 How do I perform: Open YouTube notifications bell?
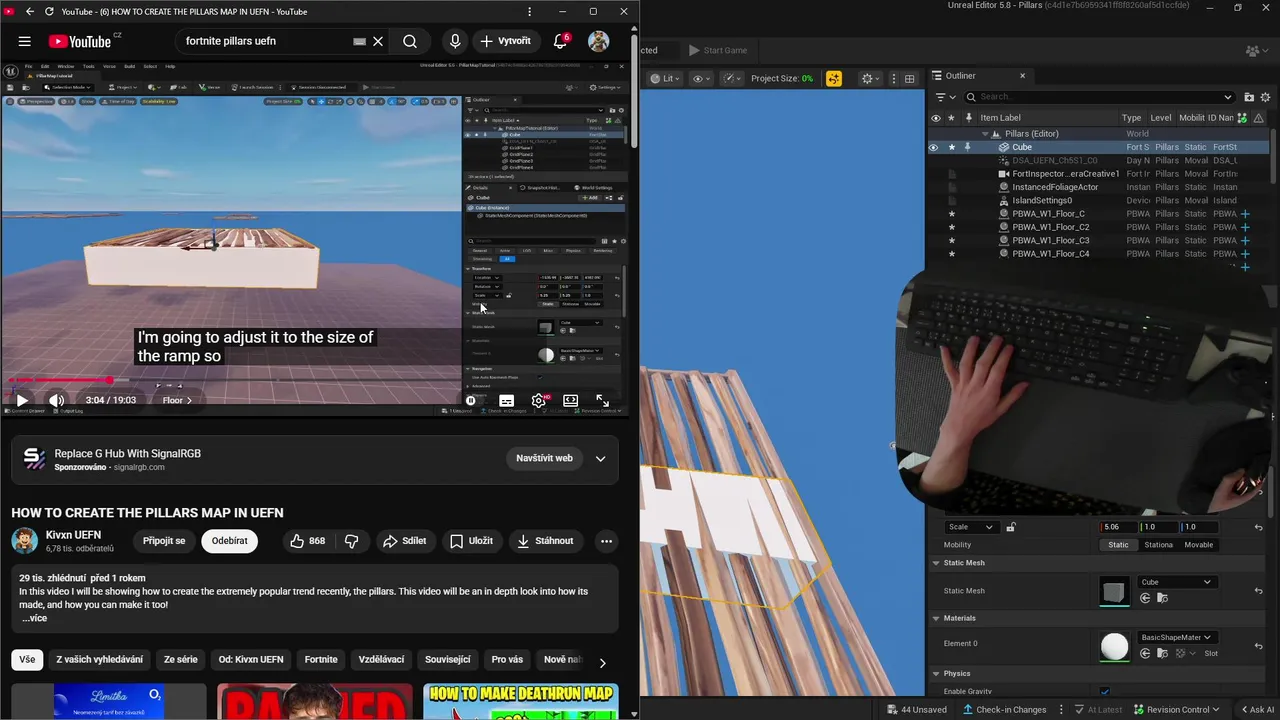(561, 41)
